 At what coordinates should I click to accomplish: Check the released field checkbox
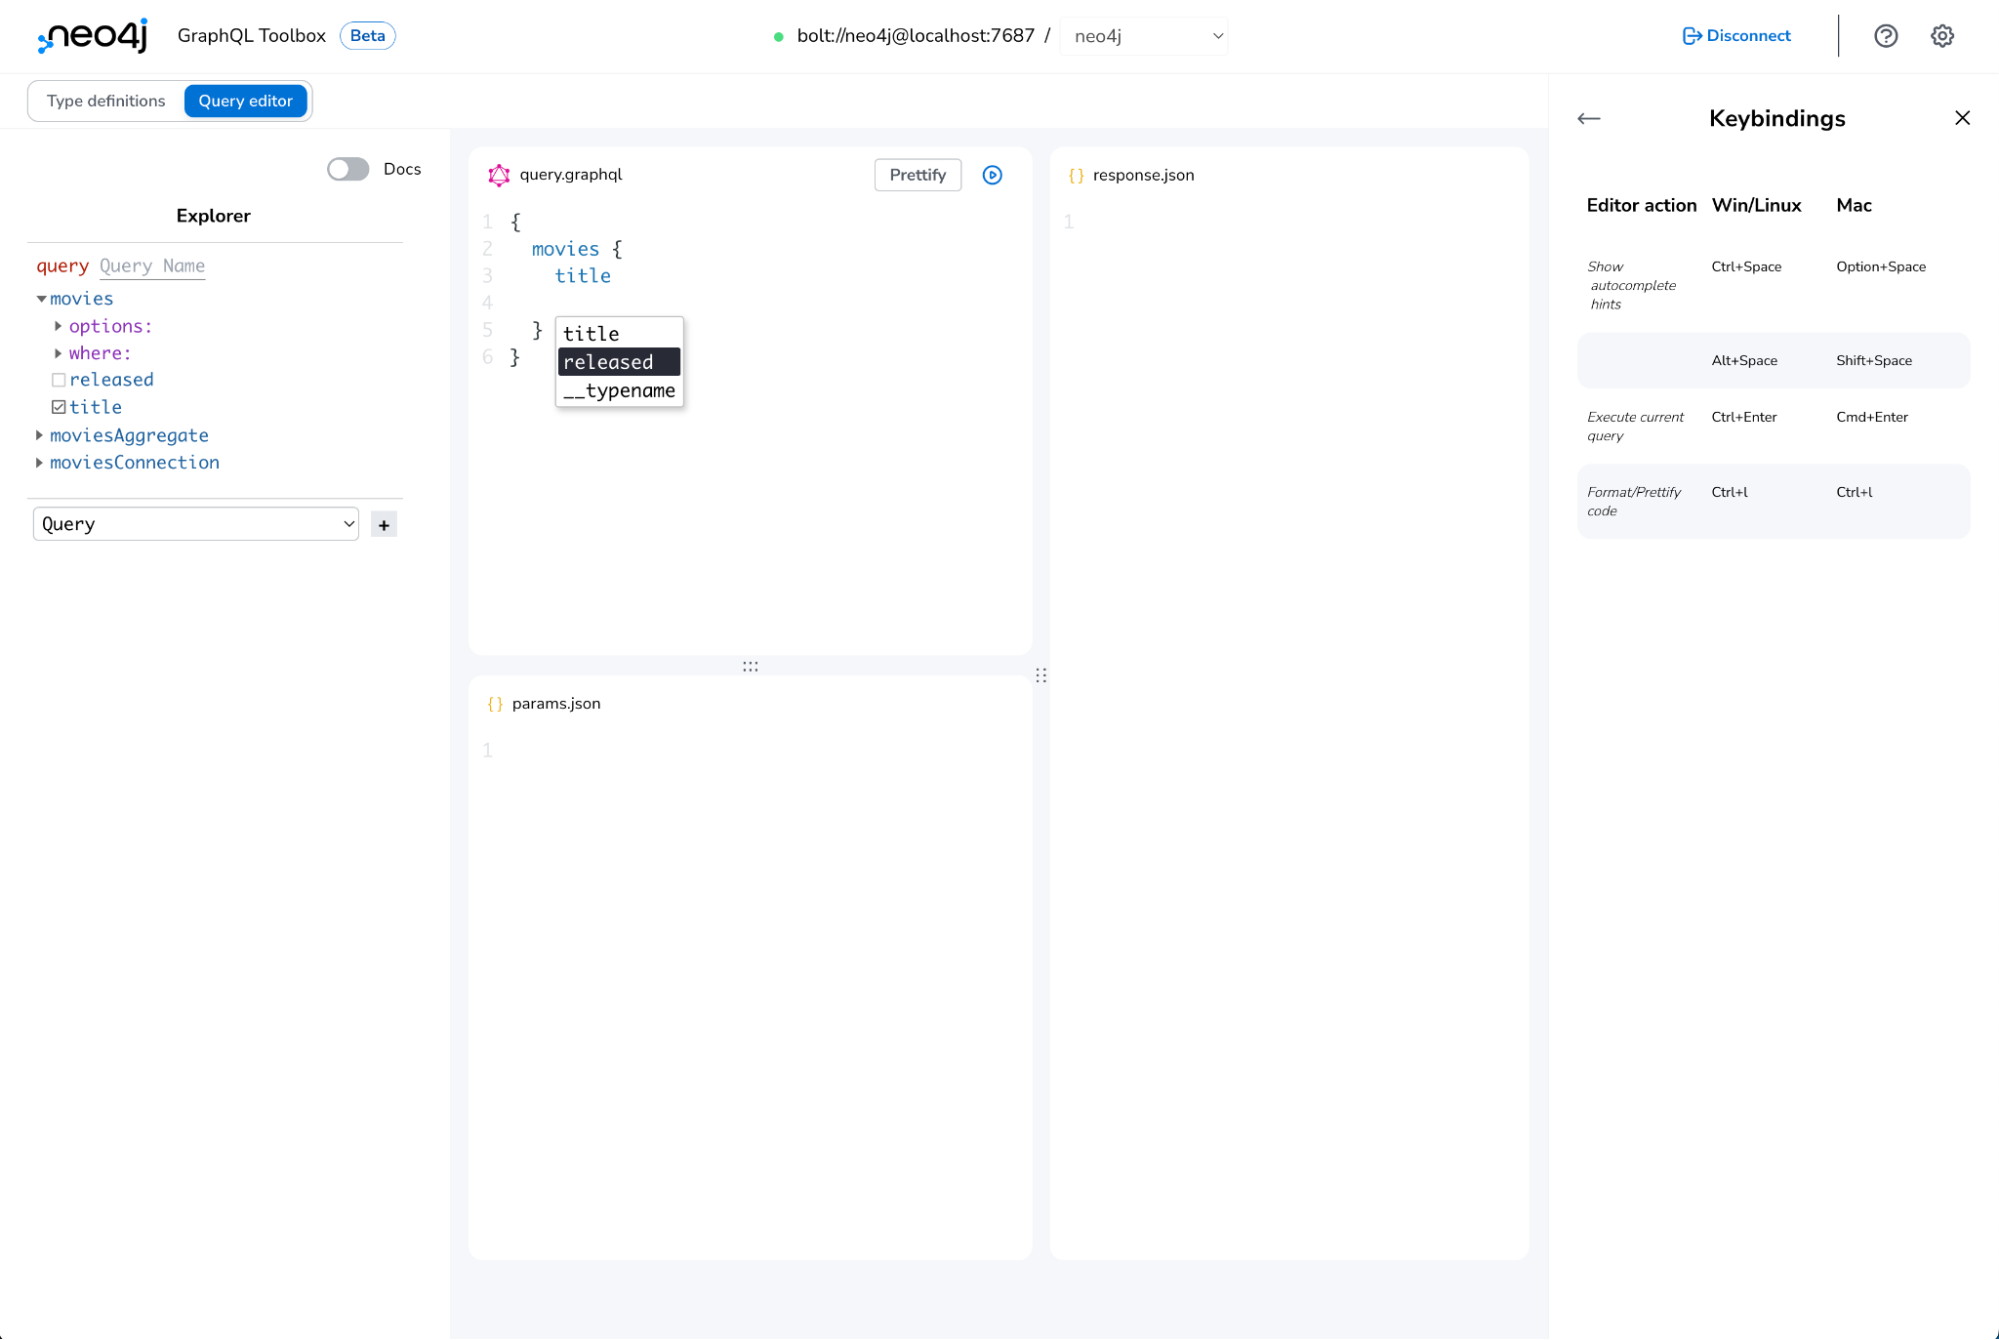point(59,379)
